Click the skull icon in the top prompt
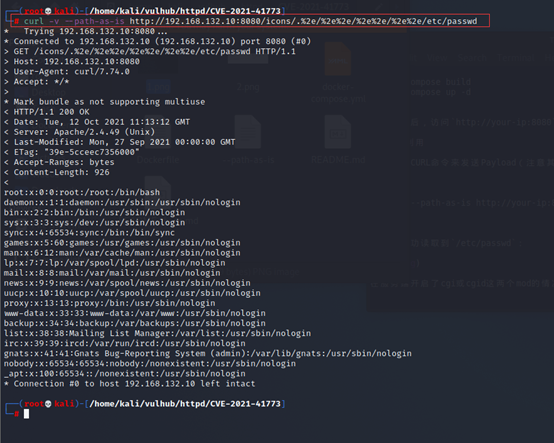The height and width of the screenshot is (443, 554). (48, 11)
